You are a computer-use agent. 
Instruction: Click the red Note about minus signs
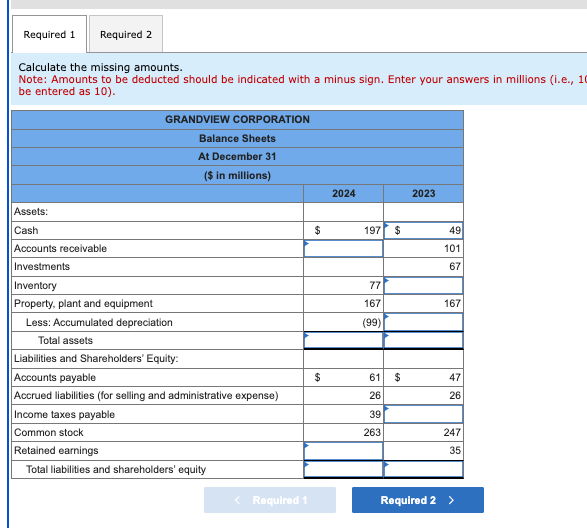pyautogui.click(x=302, y=85)
